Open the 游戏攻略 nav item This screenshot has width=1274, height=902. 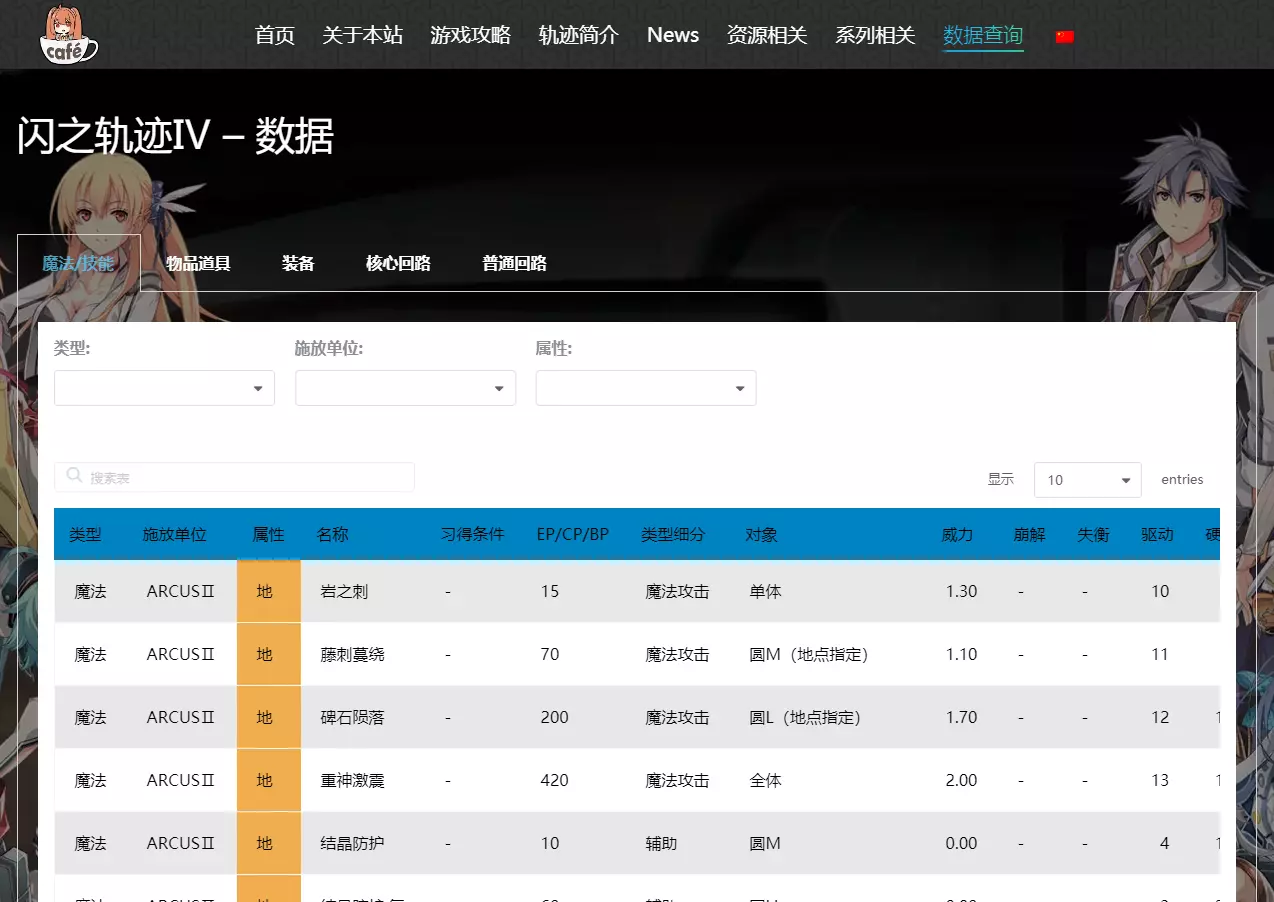tap(471, 35)
